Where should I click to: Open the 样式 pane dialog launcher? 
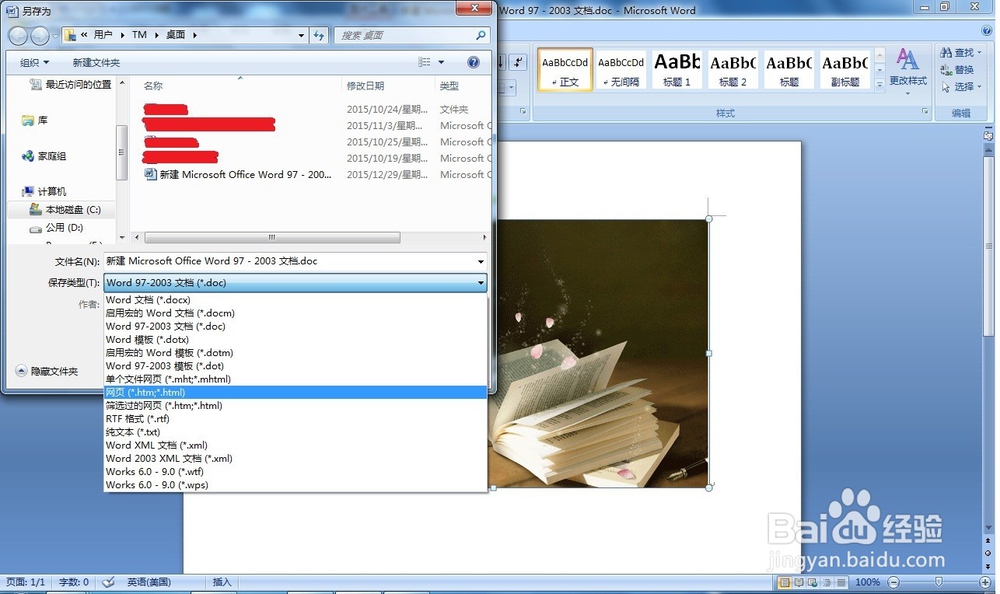(x=925, y=112)
